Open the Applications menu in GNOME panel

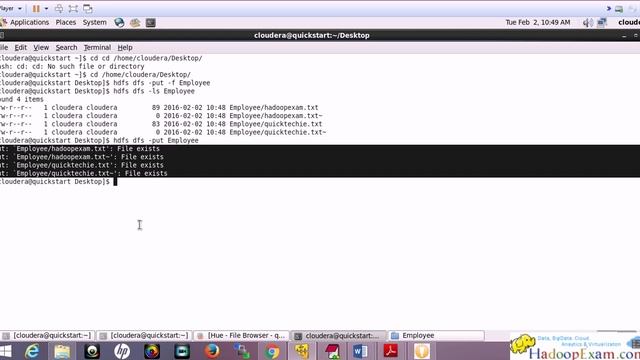tap(29, 22)
